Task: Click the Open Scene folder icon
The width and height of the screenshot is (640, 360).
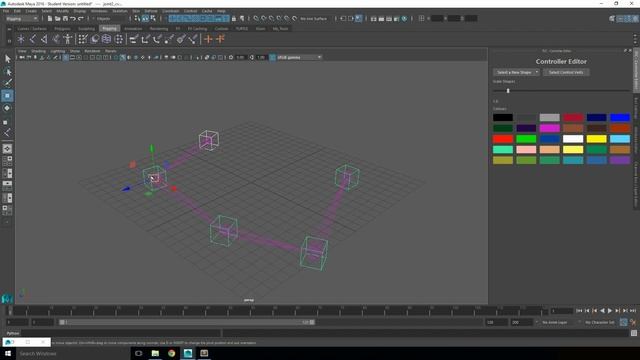Action: 58,18
